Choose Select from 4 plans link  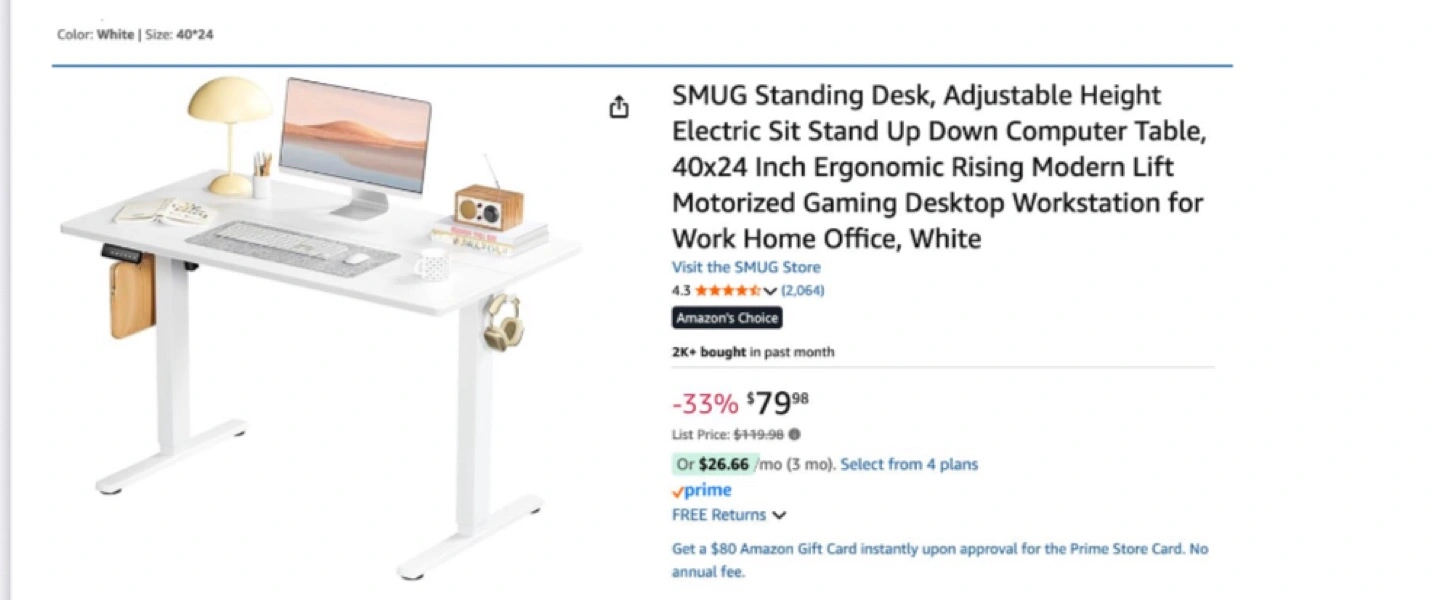tap(909, 464)
